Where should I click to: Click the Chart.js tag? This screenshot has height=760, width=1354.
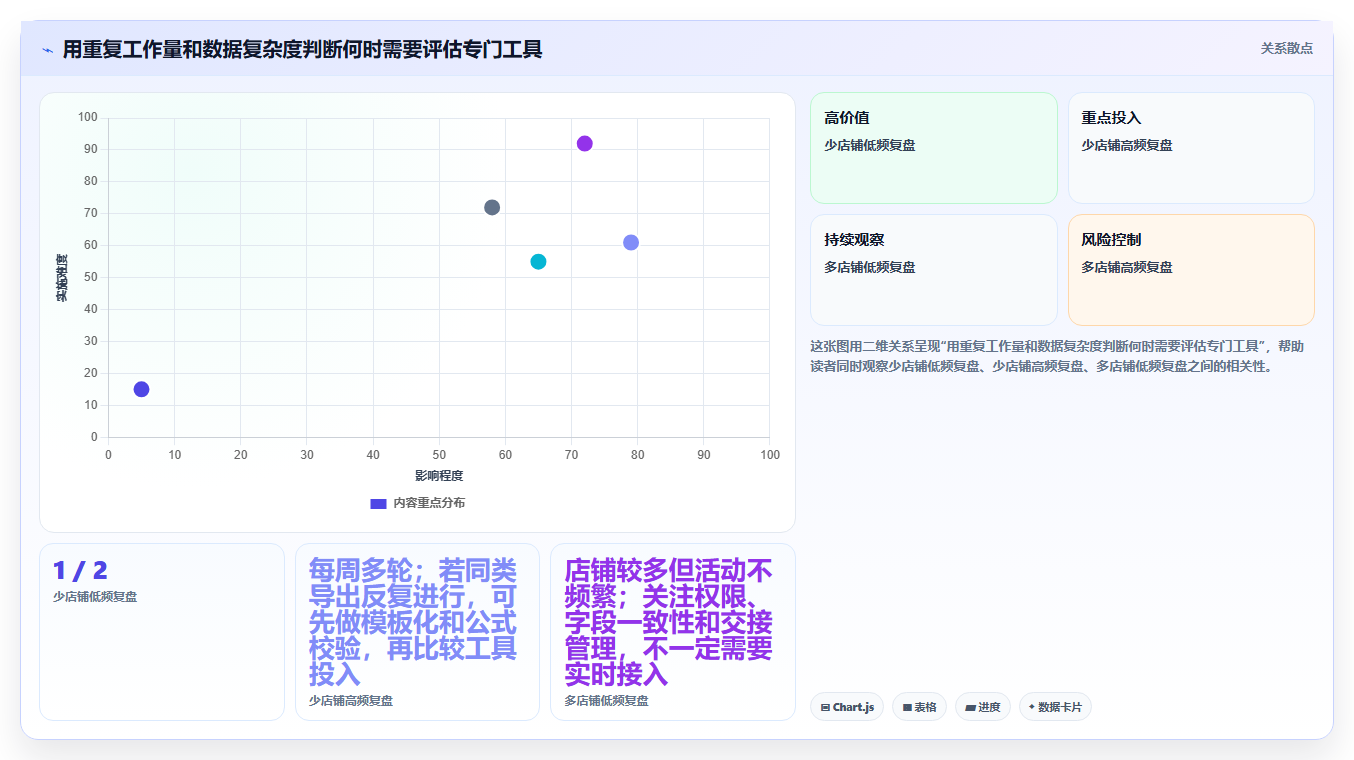(847, 707)
